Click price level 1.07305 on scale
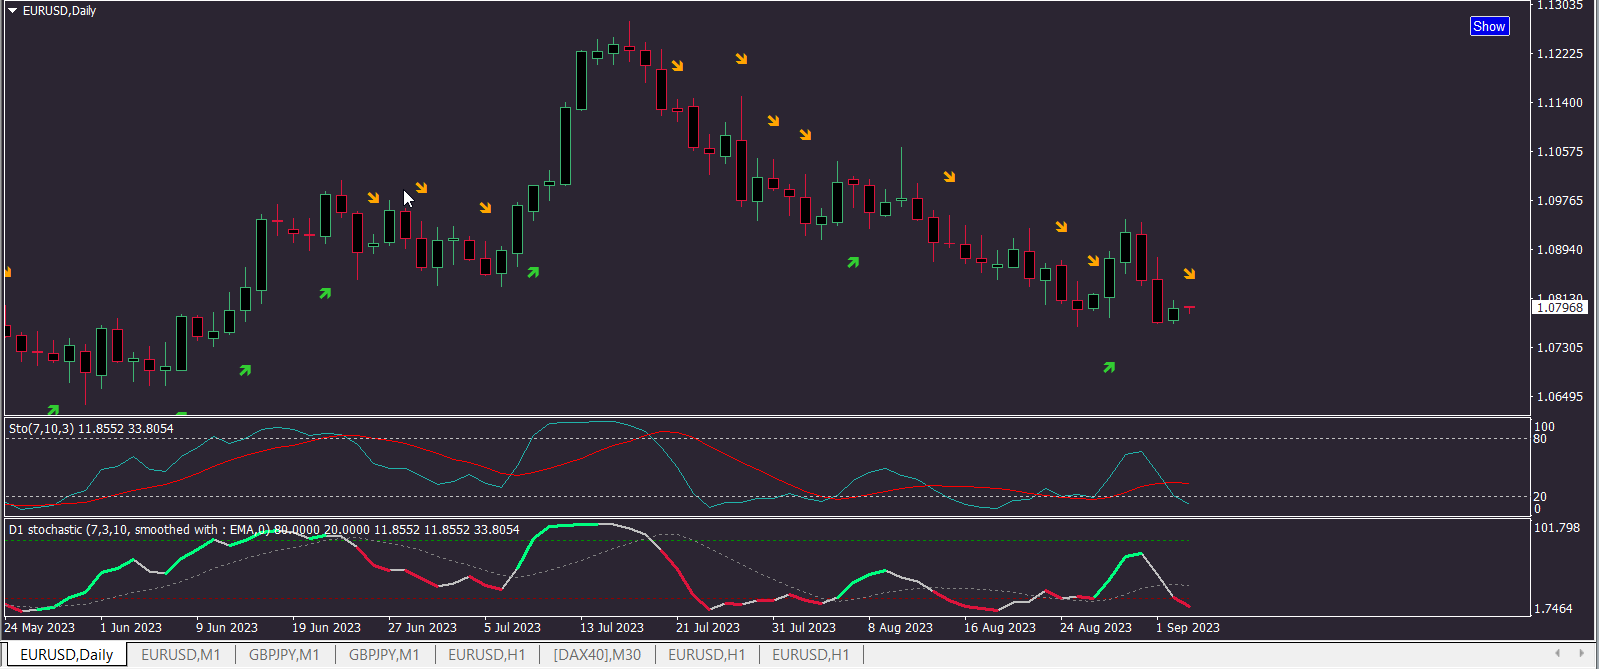The image size is (1599, 669). pos(1560,348)
